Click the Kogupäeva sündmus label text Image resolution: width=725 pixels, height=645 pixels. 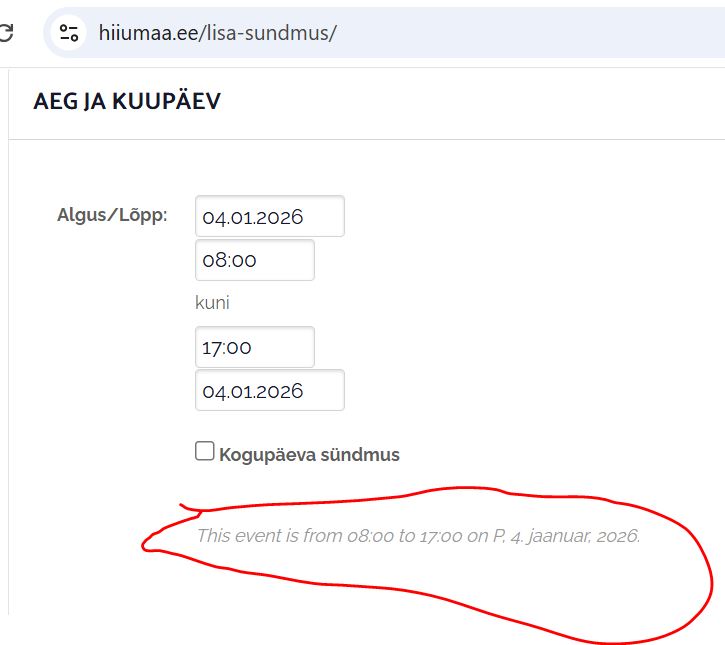(309, 455)
